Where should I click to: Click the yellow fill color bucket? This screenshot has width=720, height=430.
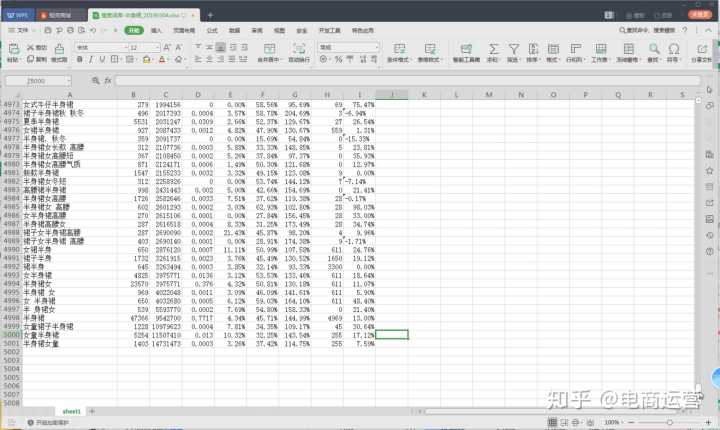146,59
